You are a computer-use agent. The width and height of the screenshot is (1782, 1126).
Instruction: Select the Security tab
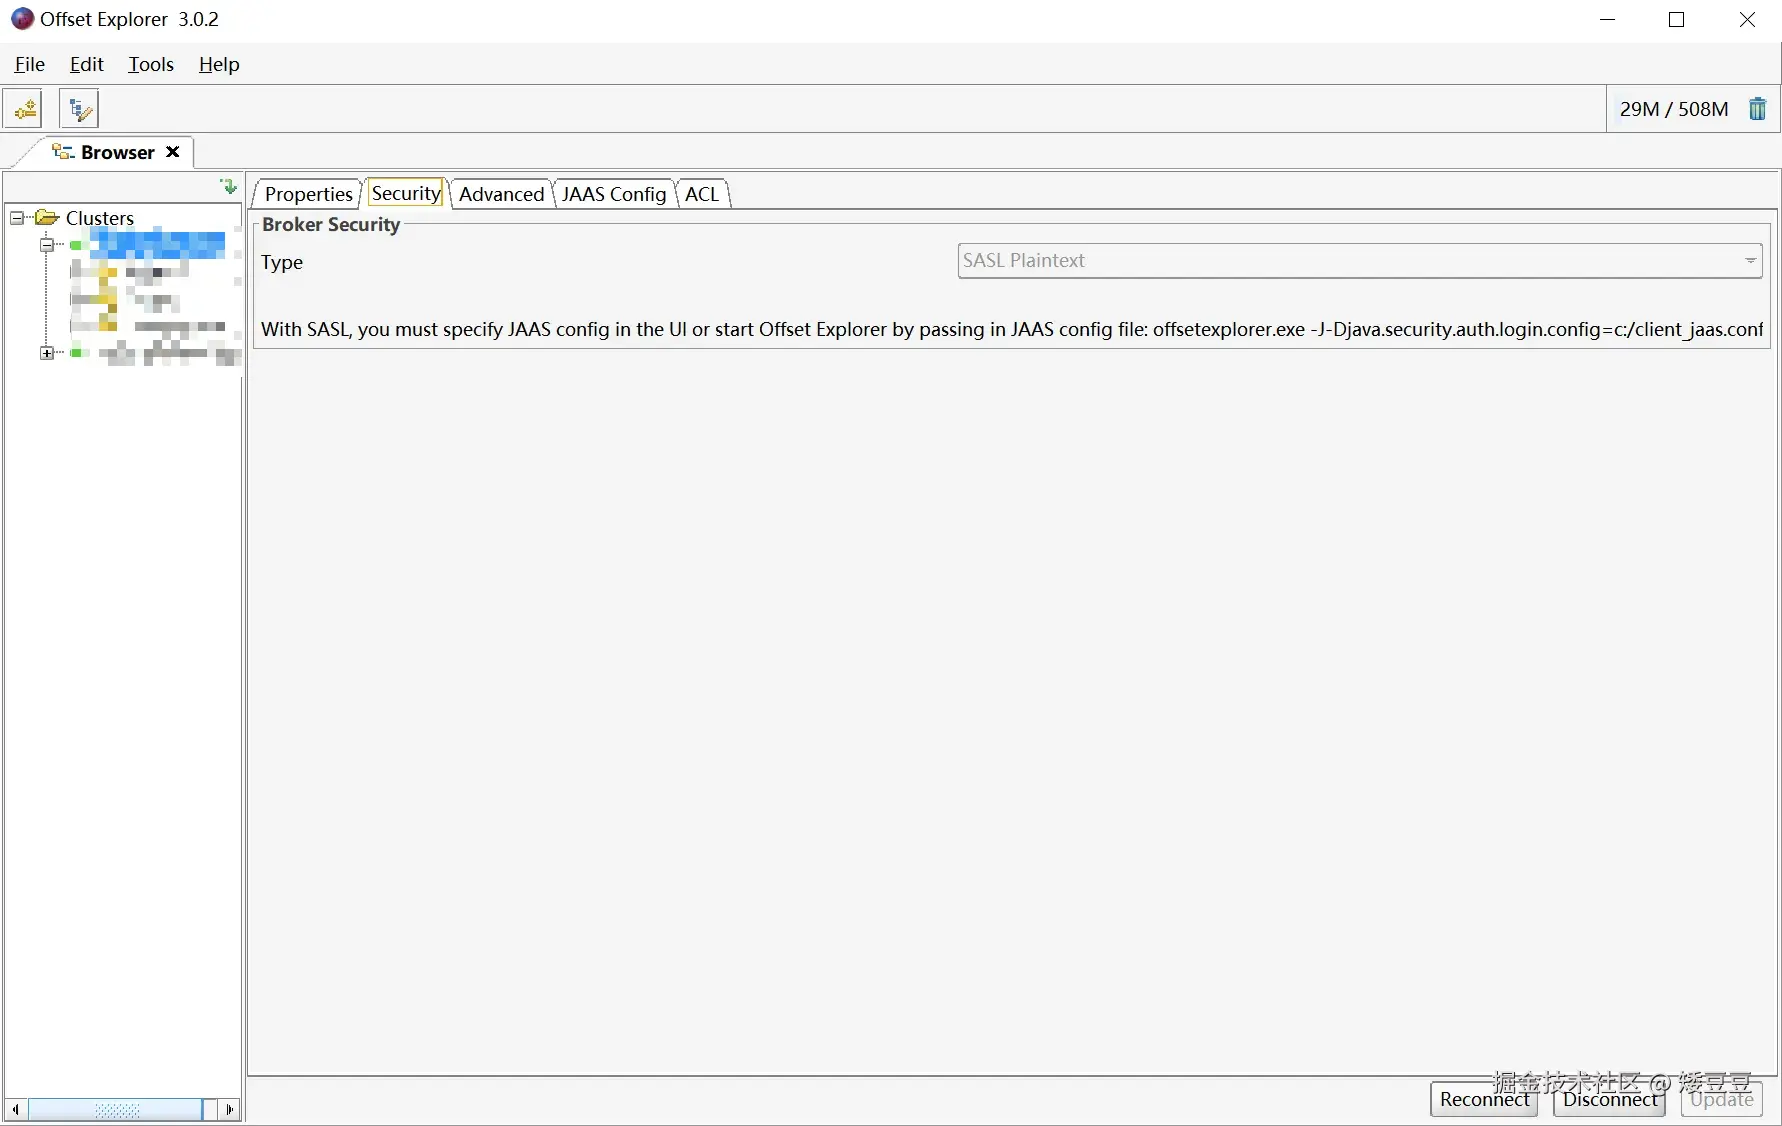(406, 193)
